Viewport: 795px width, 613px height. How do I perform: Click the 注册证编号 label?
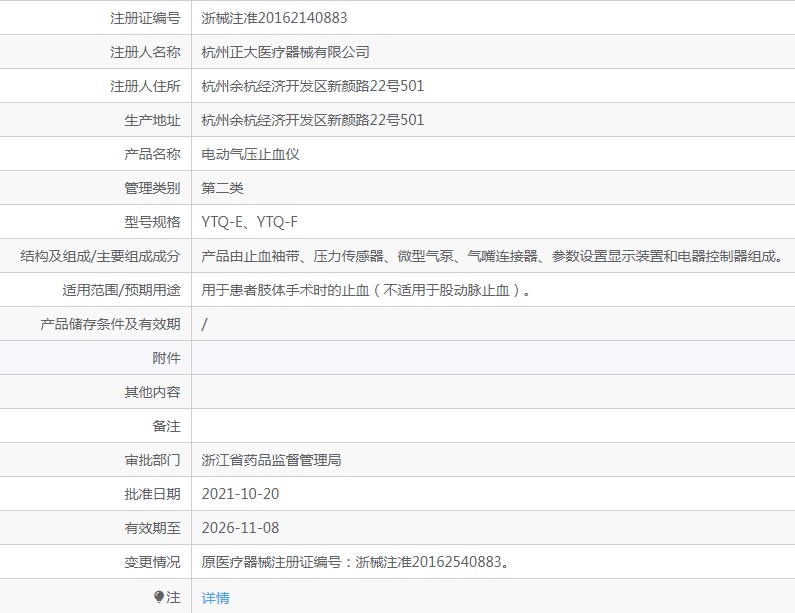145,18
